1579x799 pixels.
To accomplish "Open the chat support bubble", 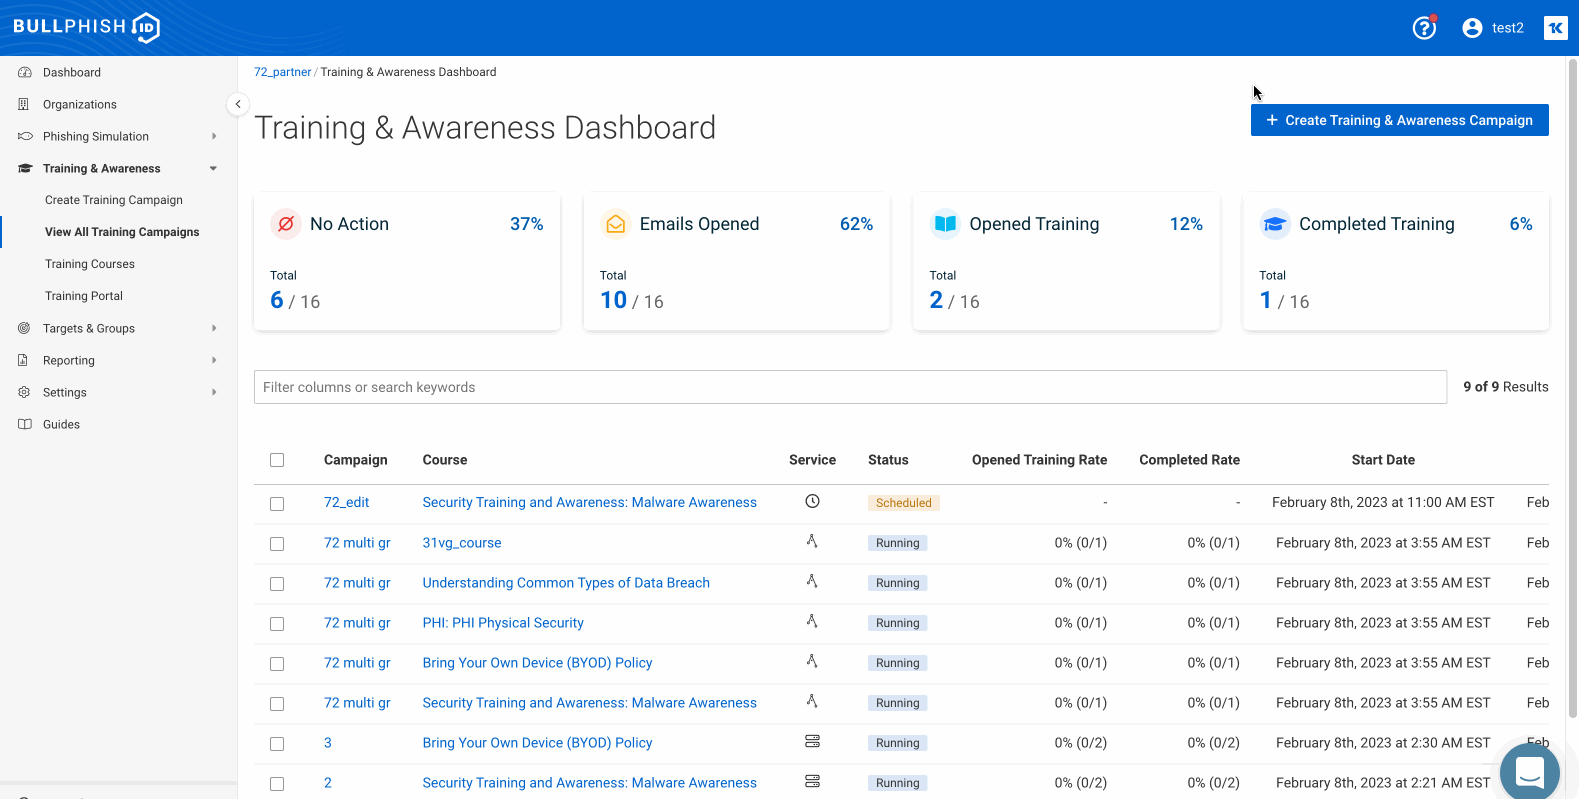I will [1530, 771].
